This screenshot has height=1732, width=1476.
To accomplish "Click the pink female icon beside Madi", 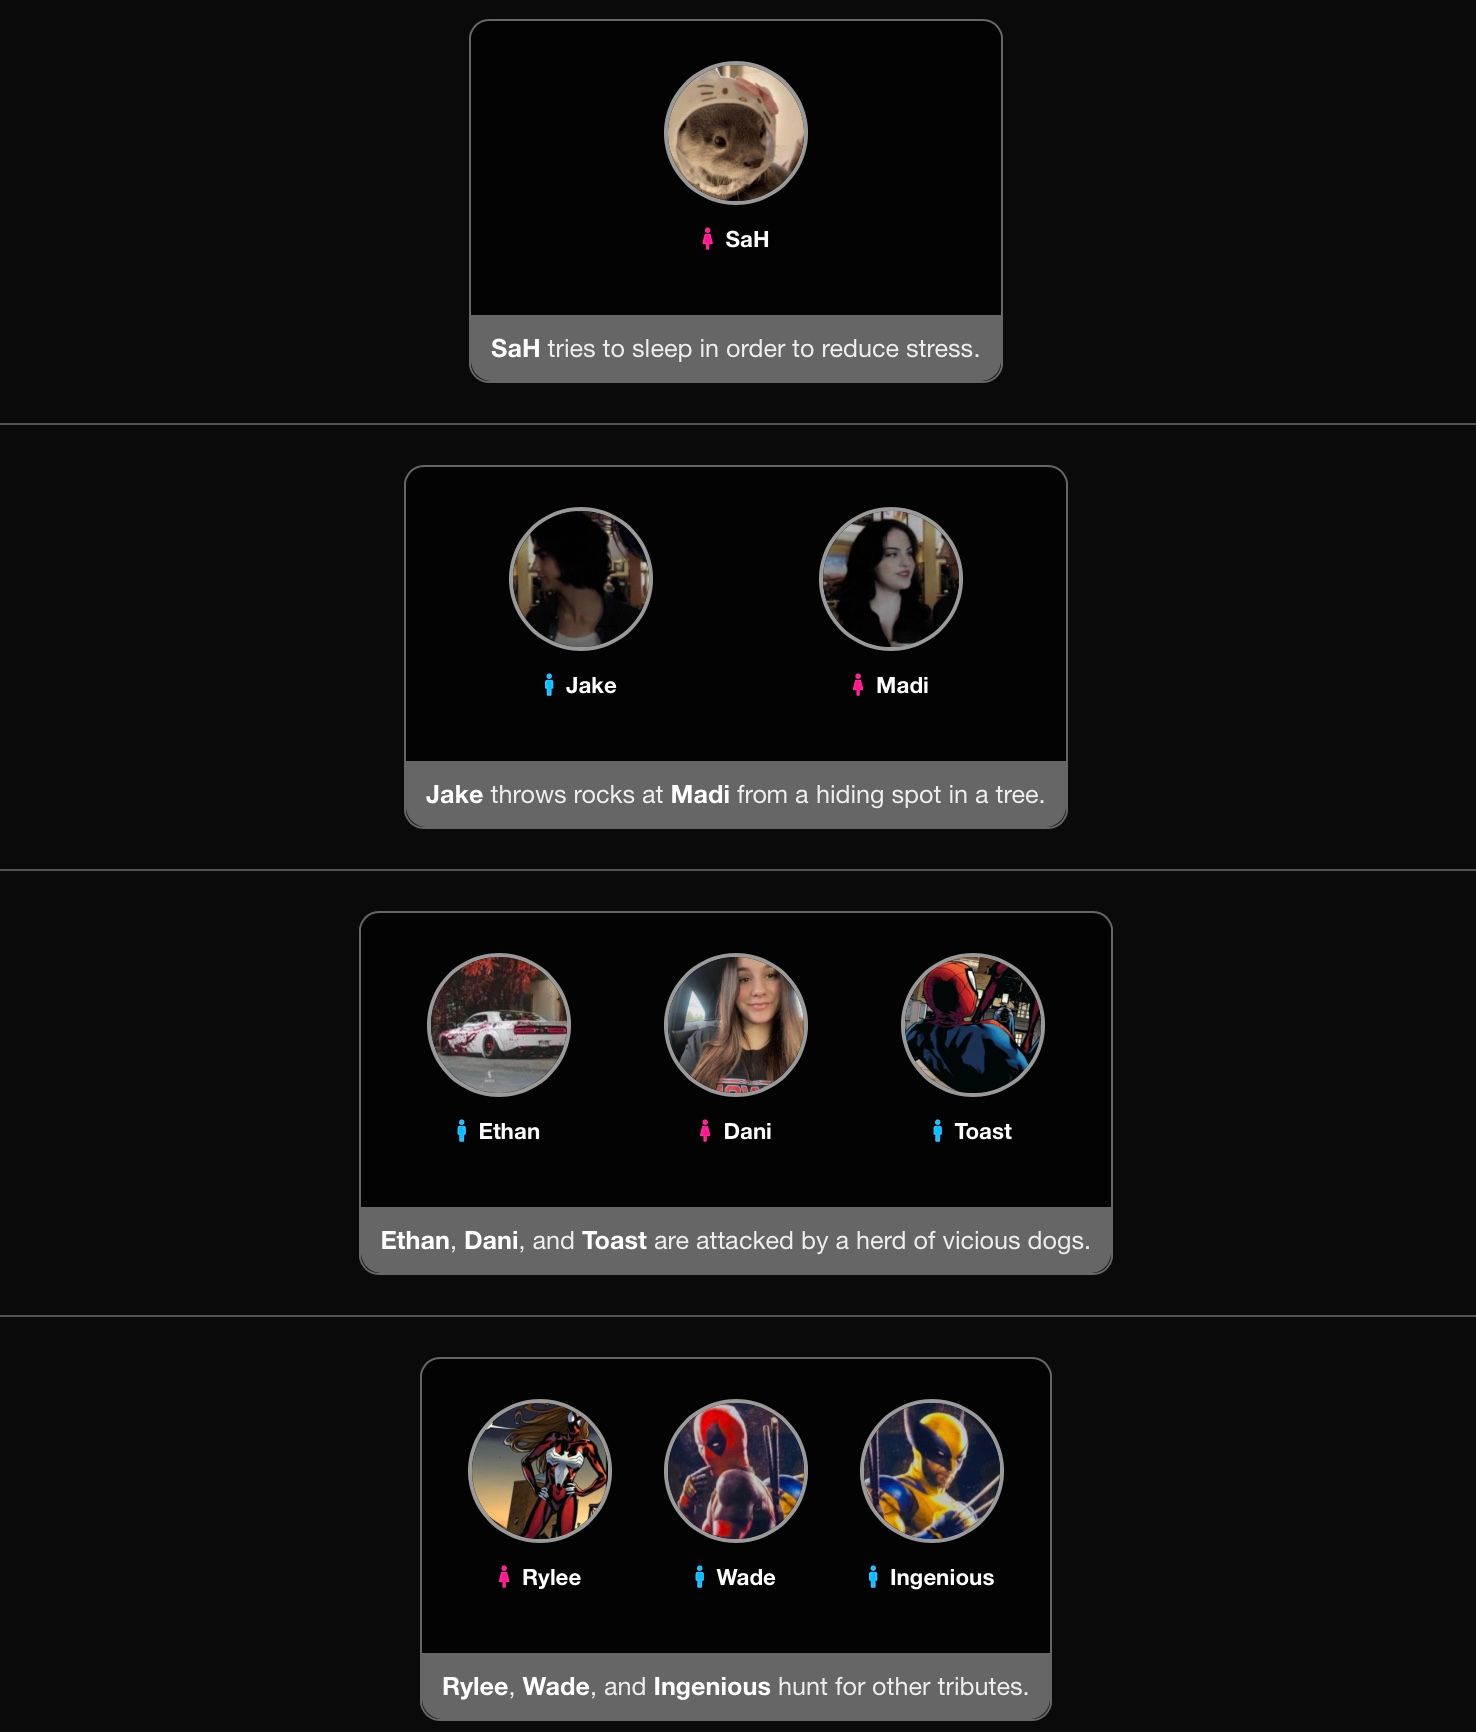I will pyautogui.click(x=858, y=685).
